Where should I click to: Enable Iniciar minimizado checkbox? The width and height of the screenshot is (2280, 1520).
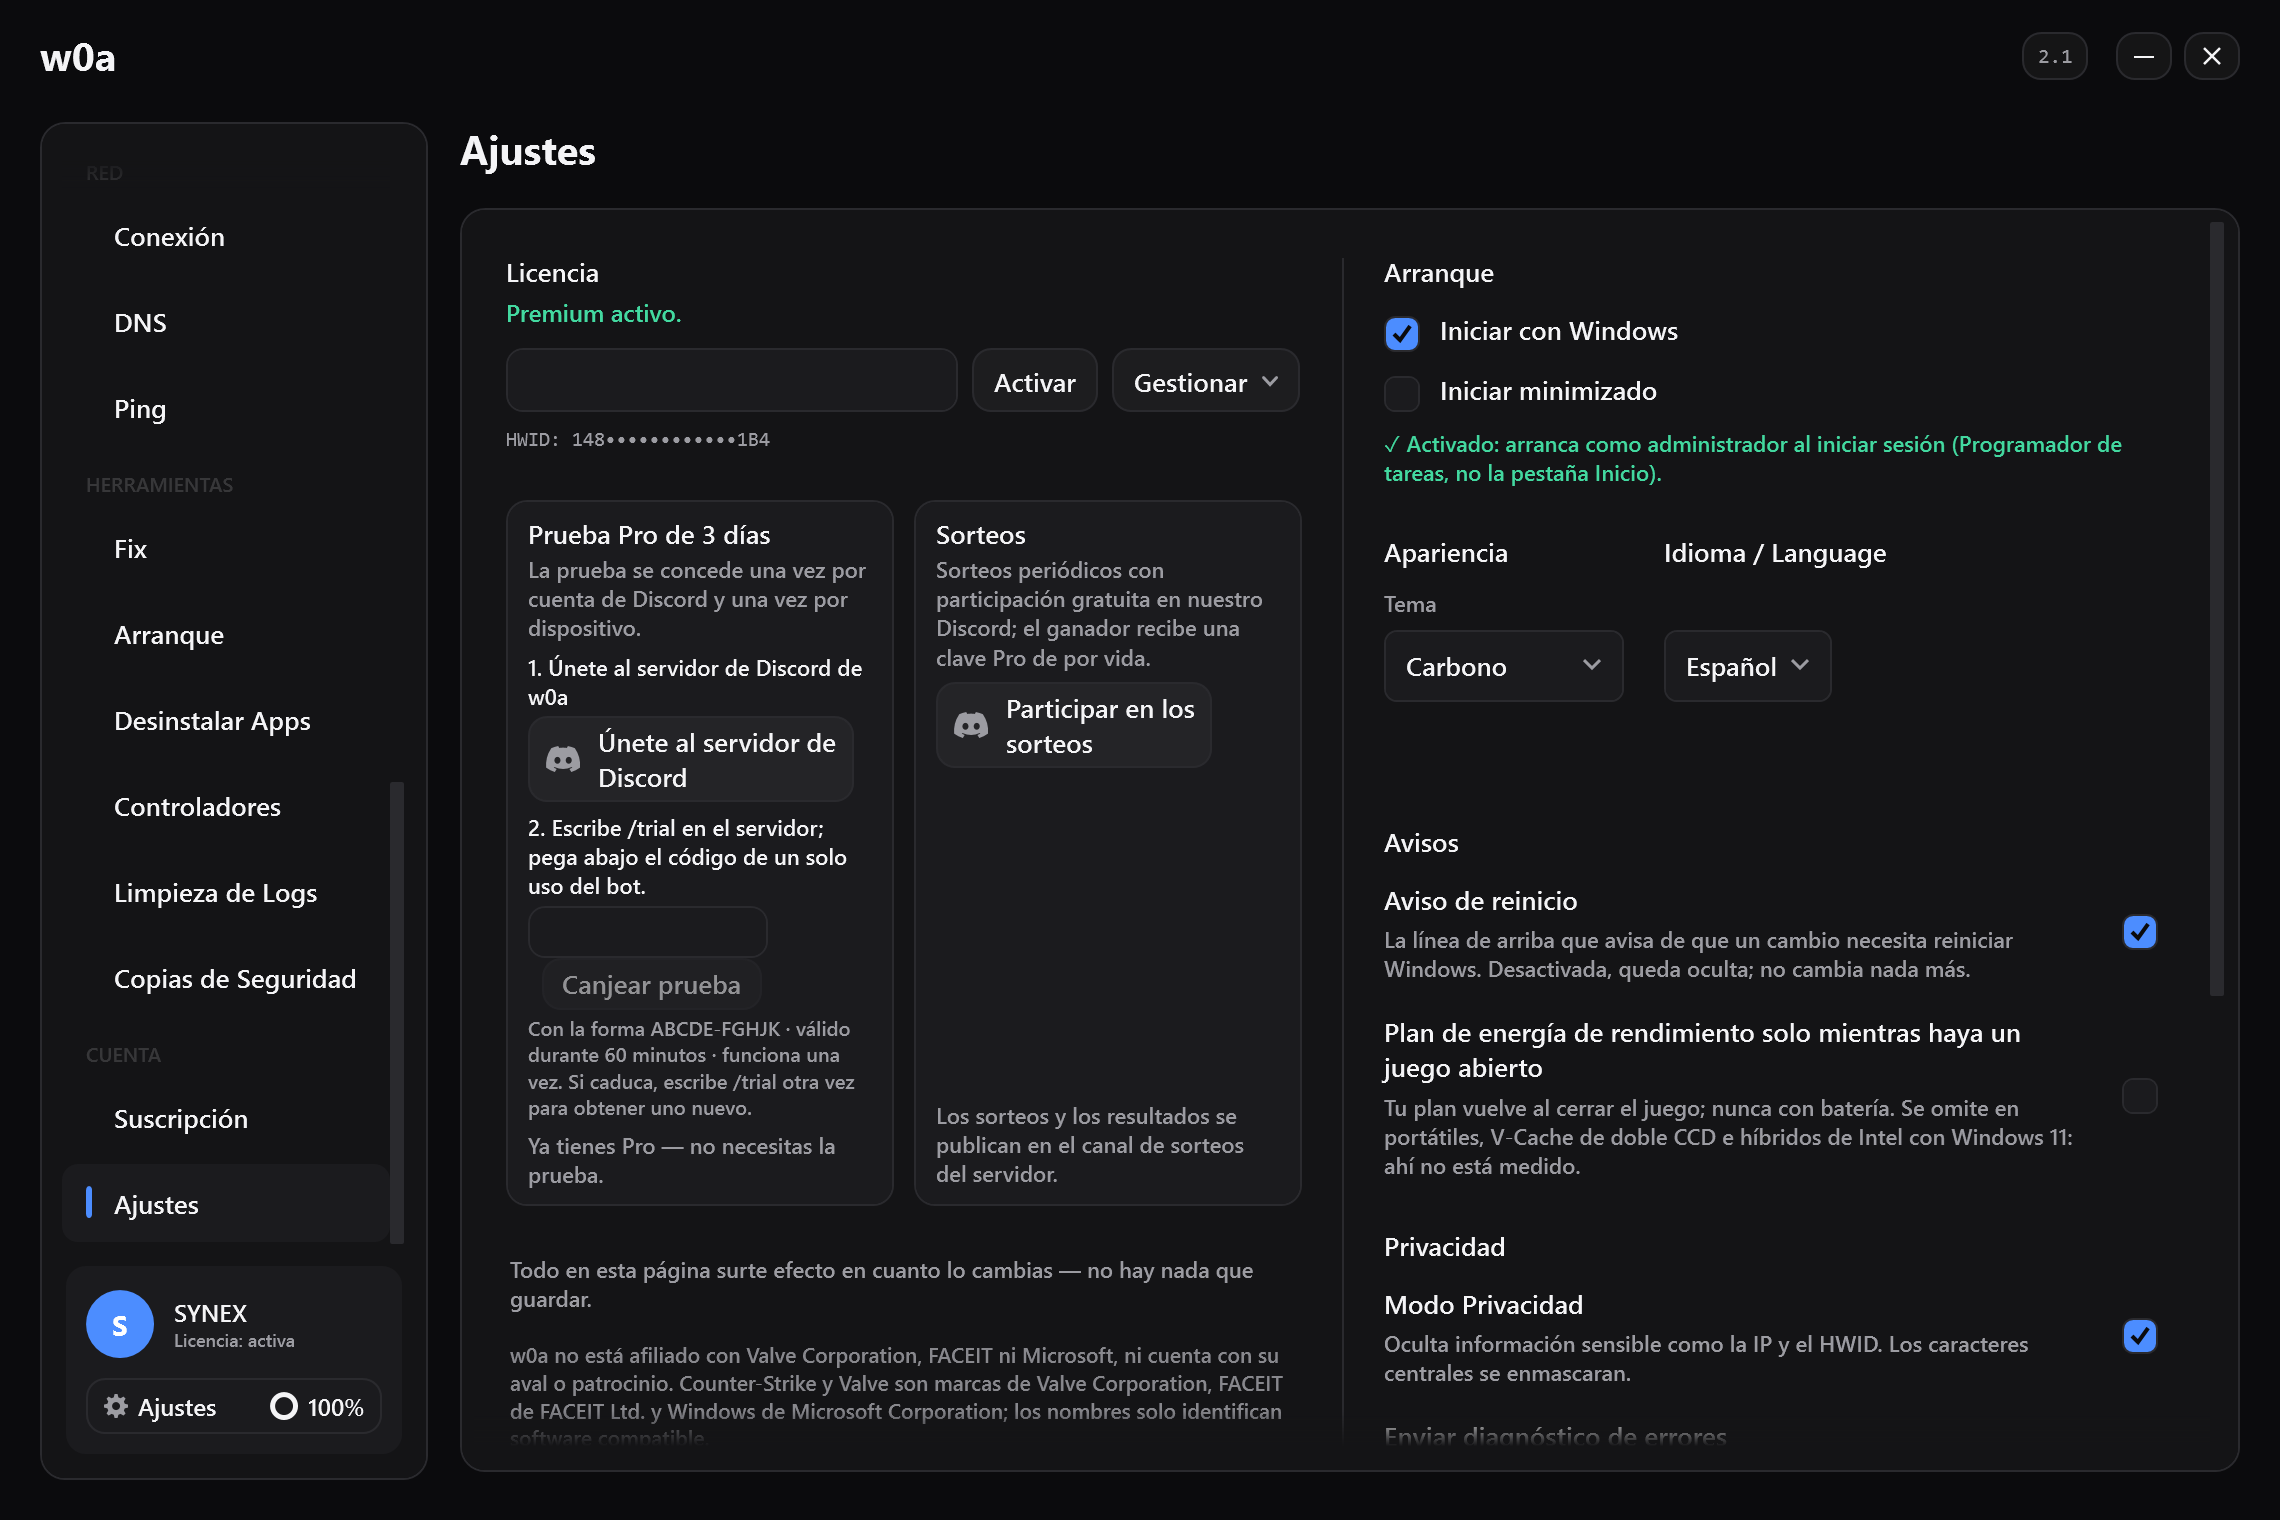[1402, 393]
